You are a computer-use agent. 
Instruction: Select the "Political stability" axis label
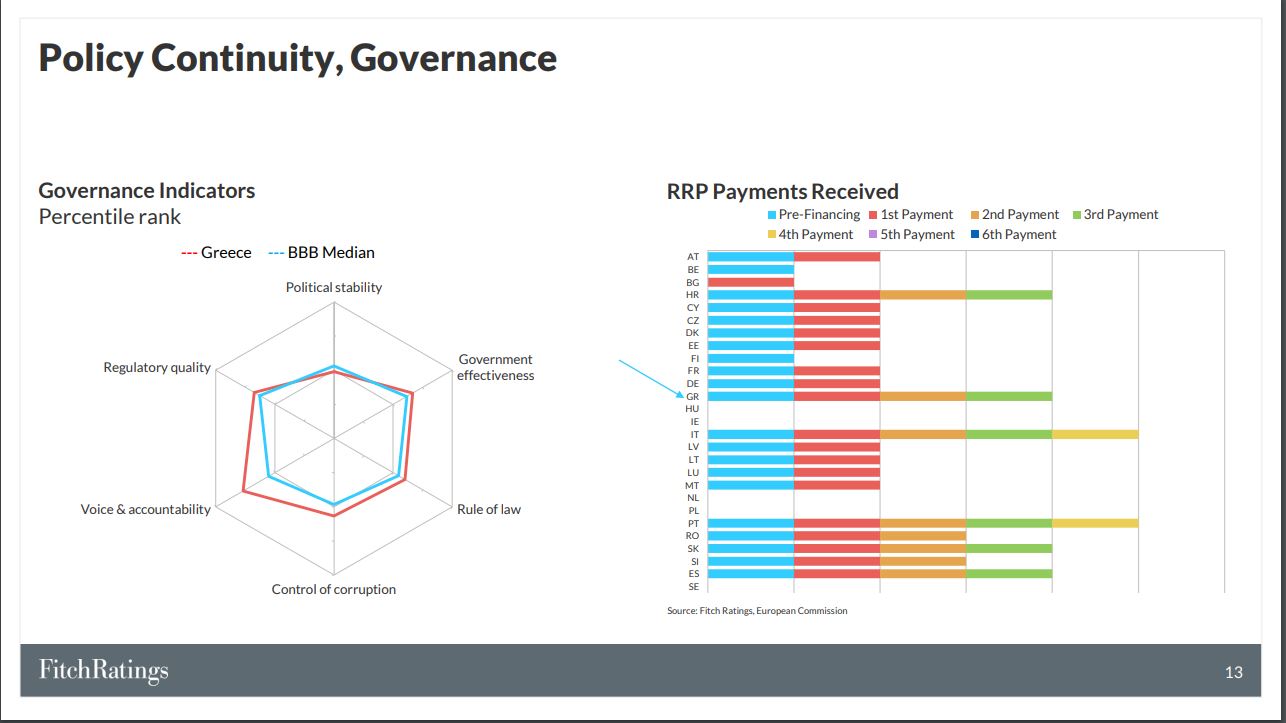pyautogui.click(x=334, y=288)
